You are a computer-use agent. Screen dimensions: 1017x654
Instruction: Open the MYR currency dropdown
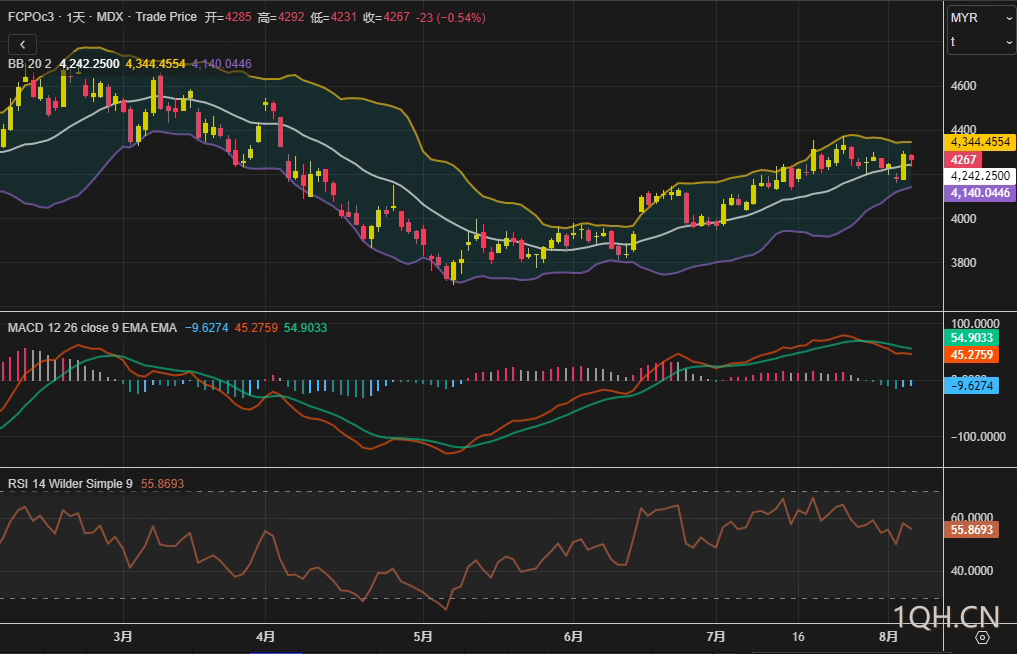coord(981,18)
